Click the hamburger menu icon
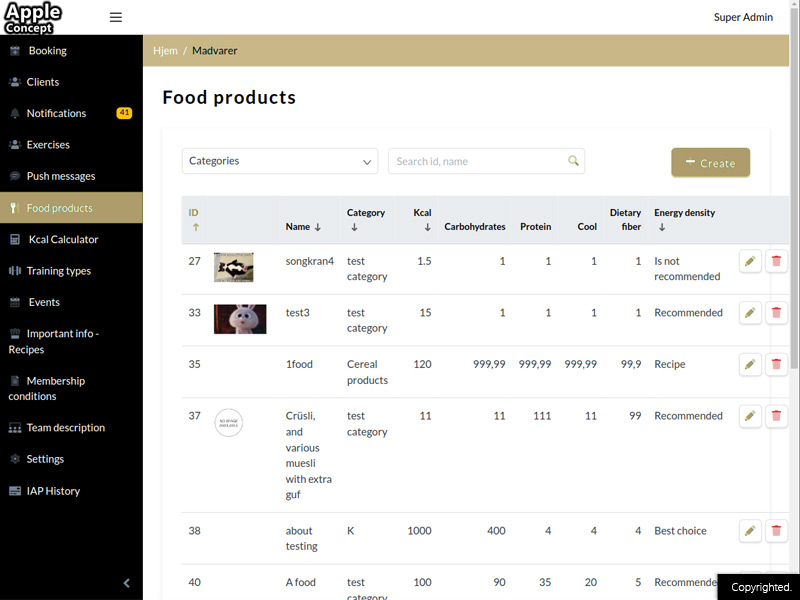800x600 pixels. [x=116, y=17]
